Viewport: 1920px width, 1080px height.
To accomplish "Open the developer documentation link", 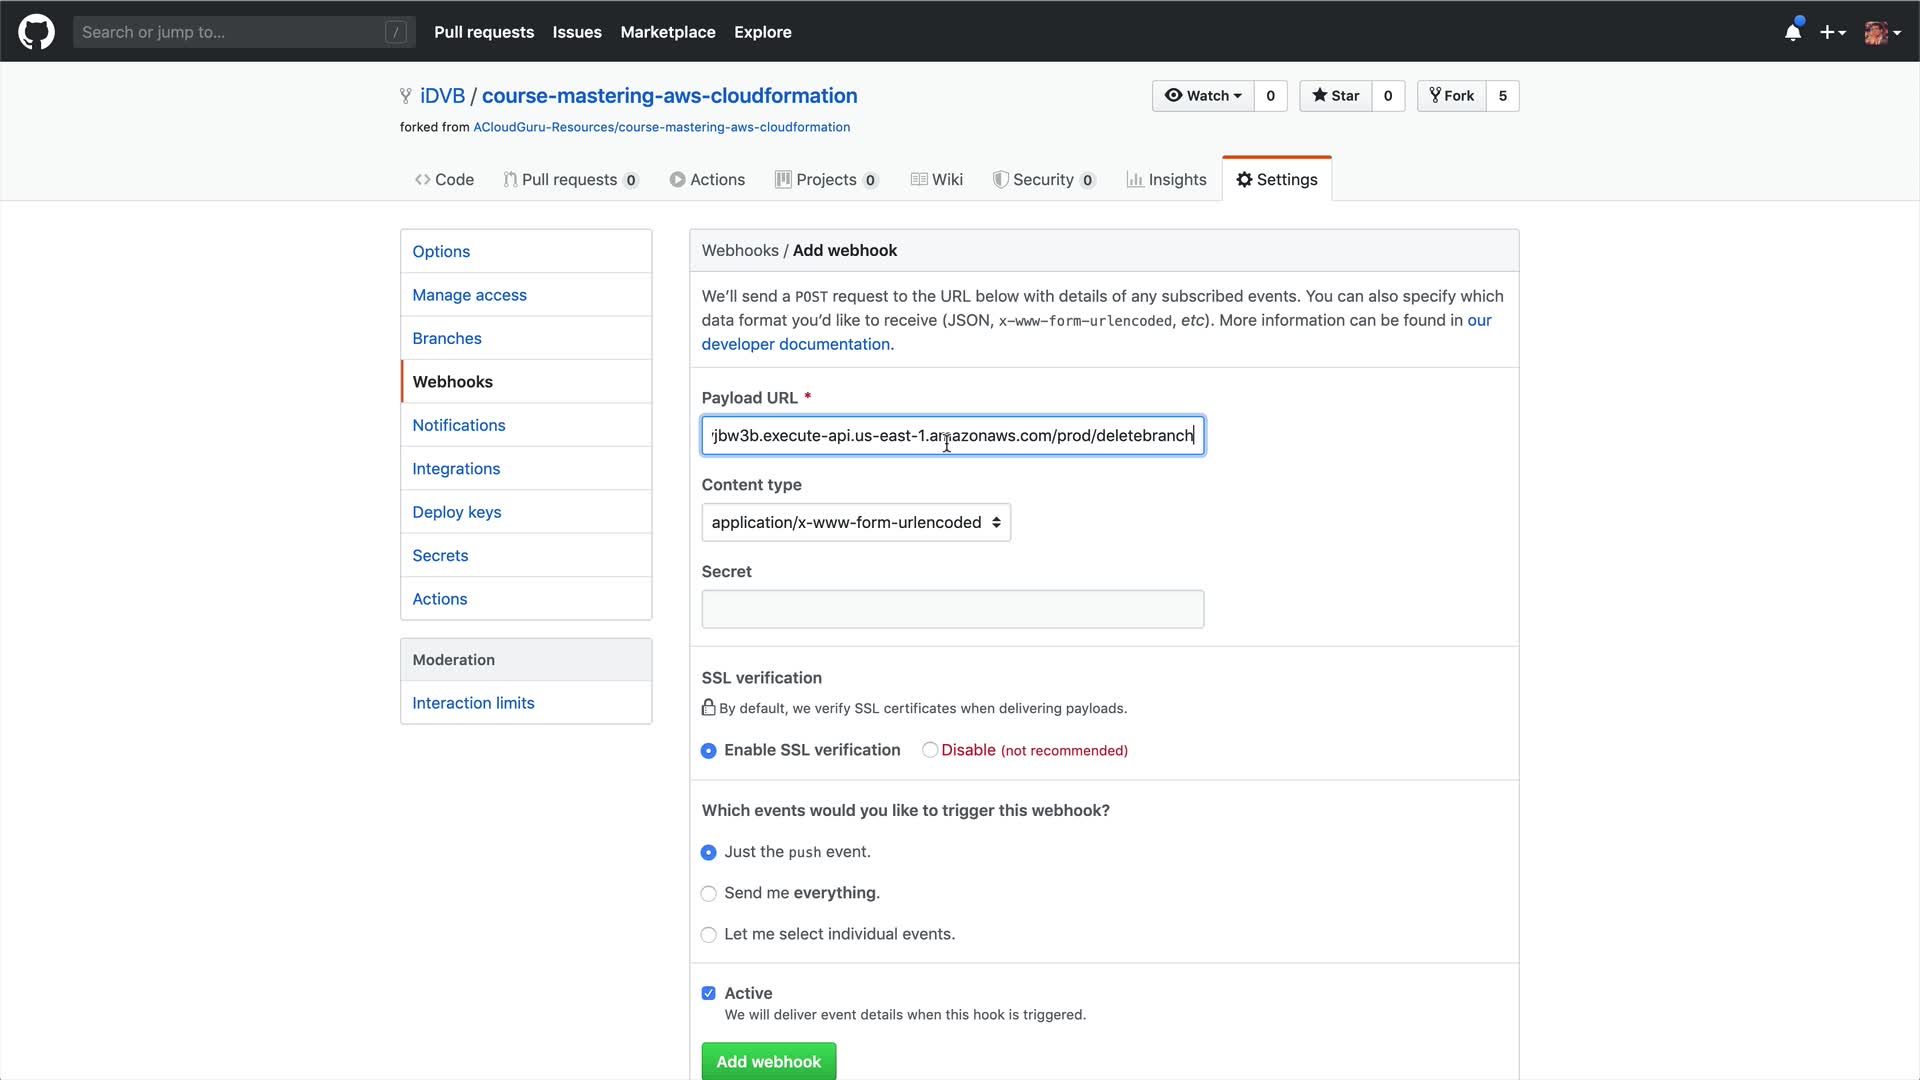I will point(797,344).
